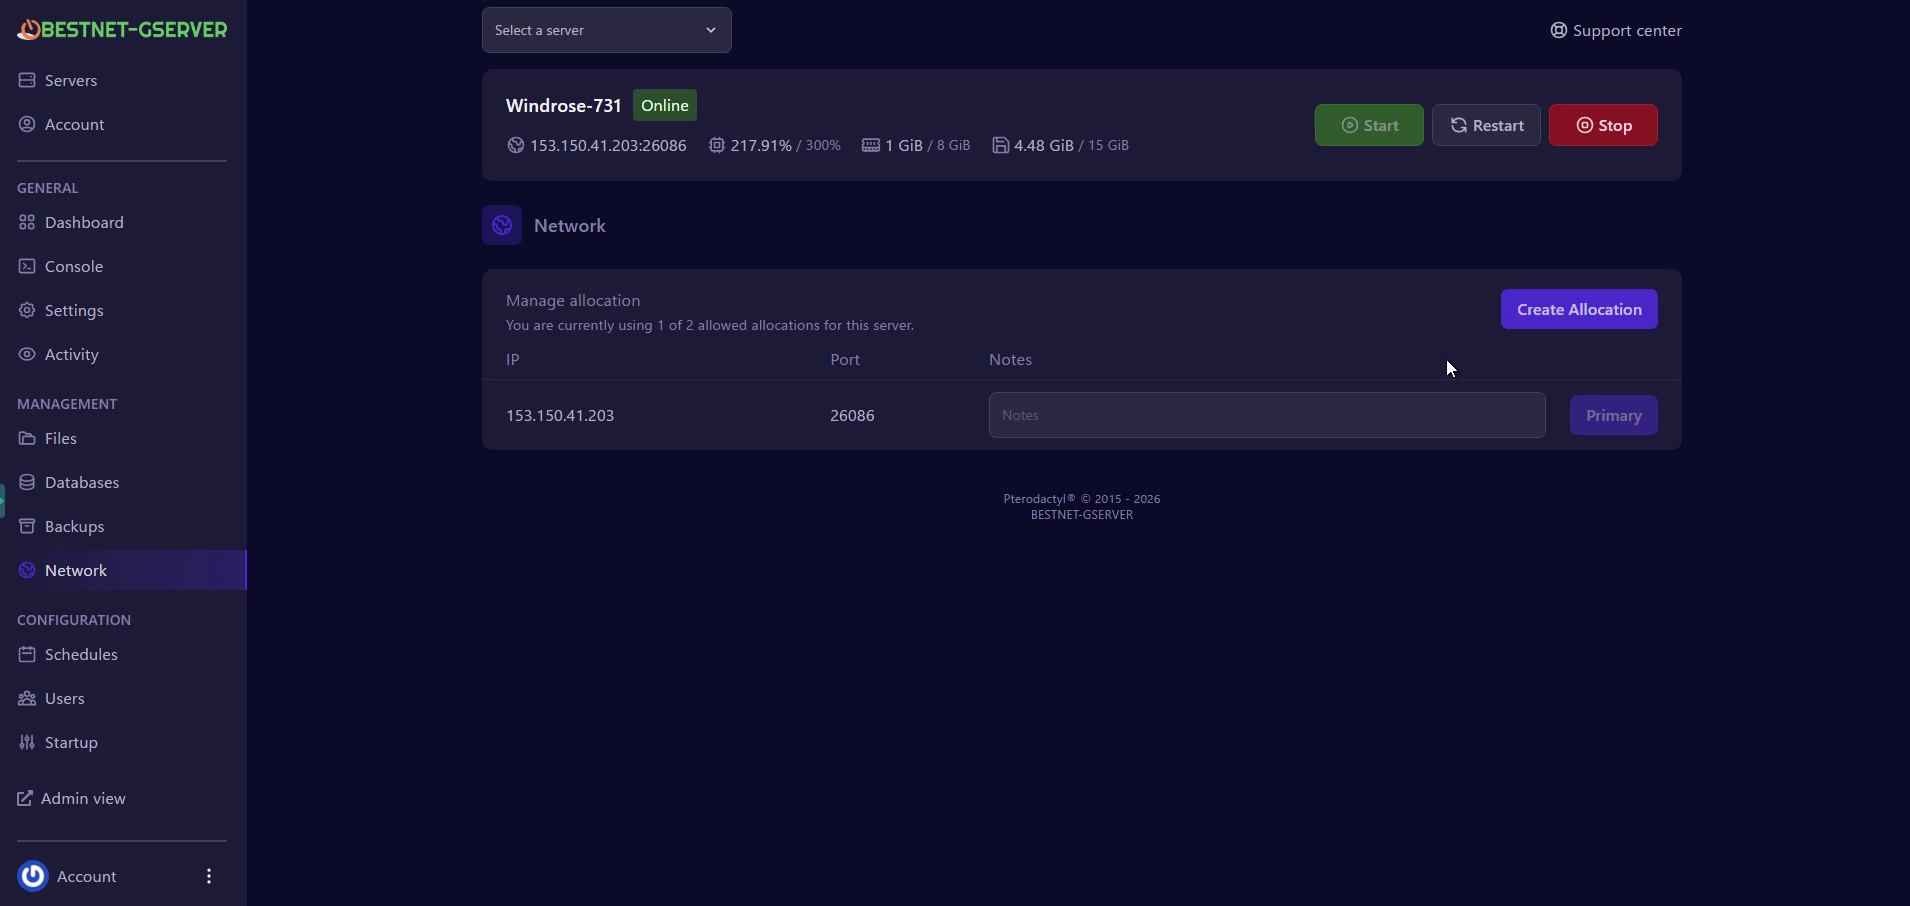Click the globe icon beside the server IP address
The image size is (1910, 906).
[x=516, y=145]
